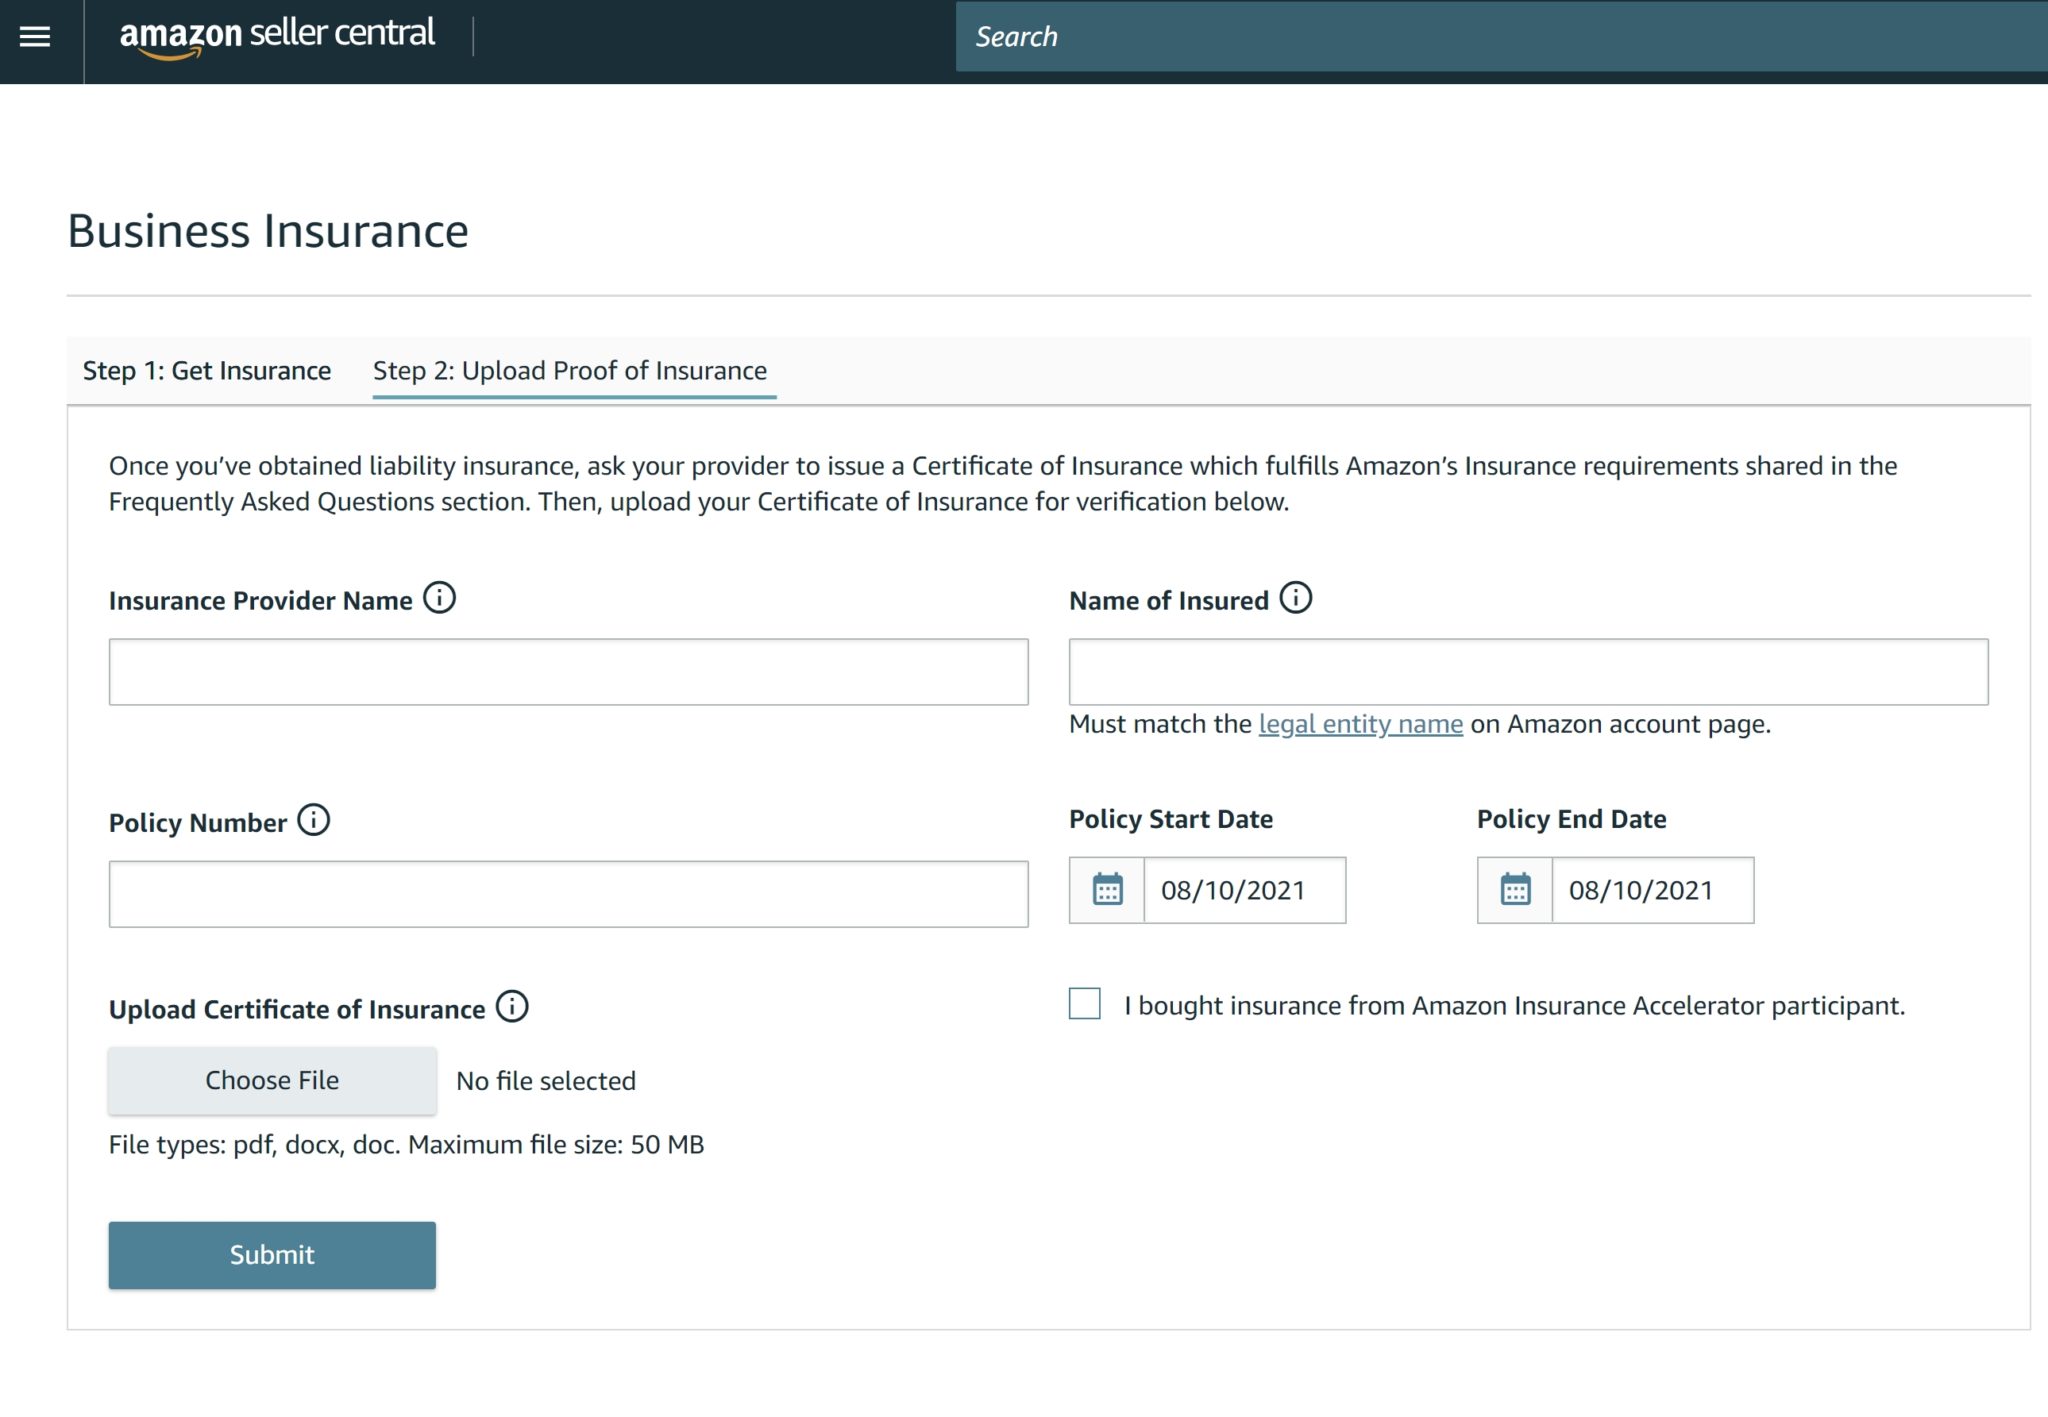Click the info icon beside Name of Insured
The width and height of the screenshot is (2048, 1417).
1297,597
